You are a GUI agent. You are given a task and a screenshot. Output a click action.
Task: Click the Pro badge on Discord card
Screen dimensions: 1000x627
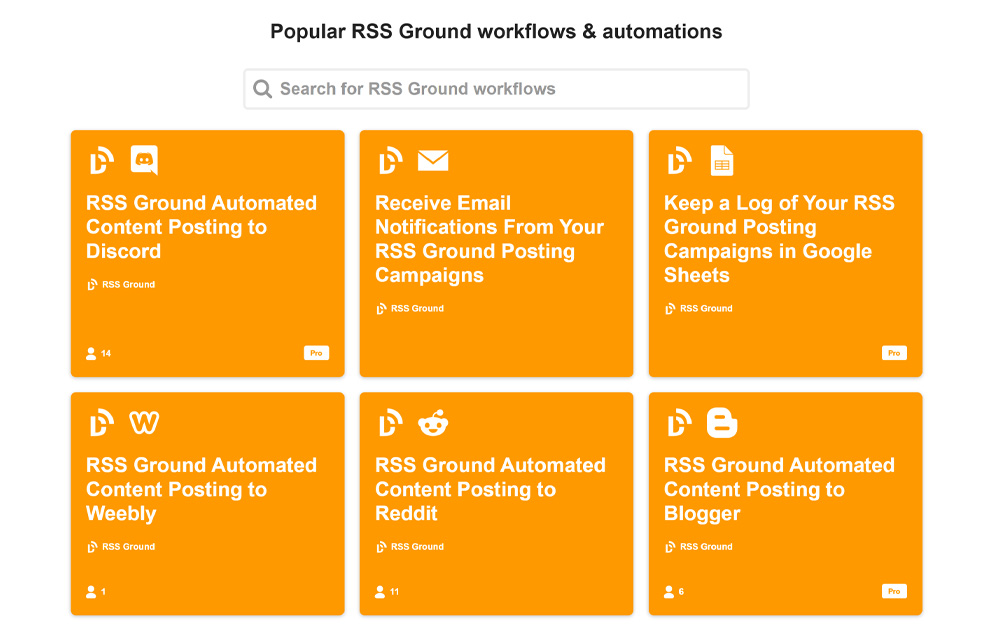coord(316,353)
